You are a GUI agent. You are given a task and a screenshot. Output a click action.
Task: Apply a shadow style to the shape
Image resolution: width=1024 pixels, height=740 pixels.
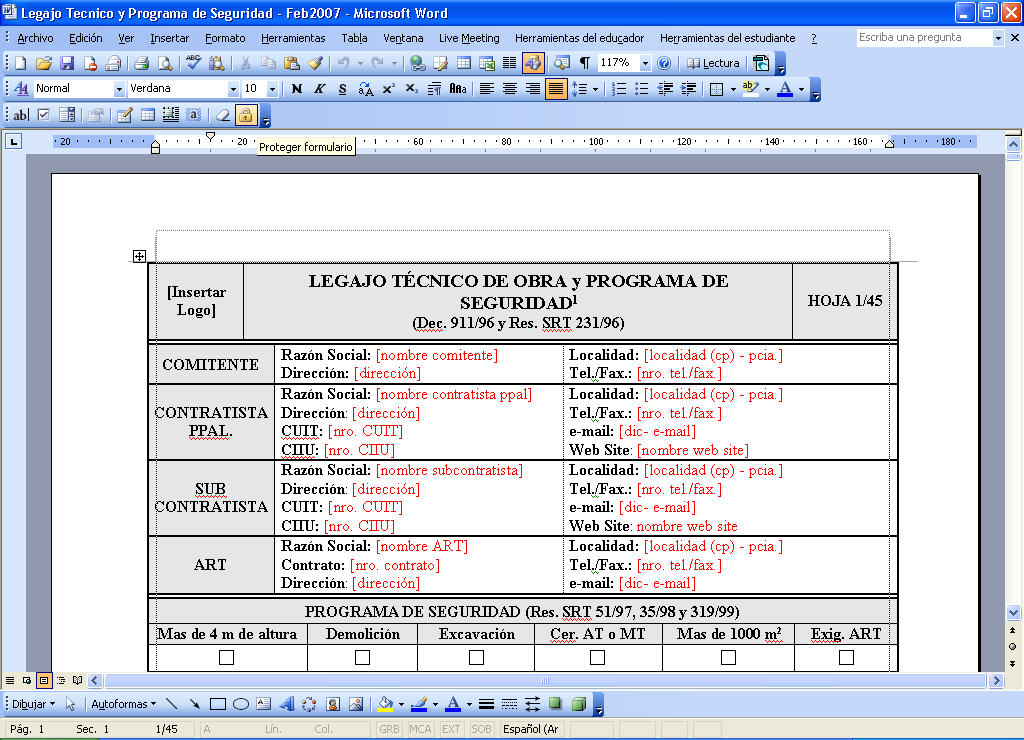click(x=555, y=704)
